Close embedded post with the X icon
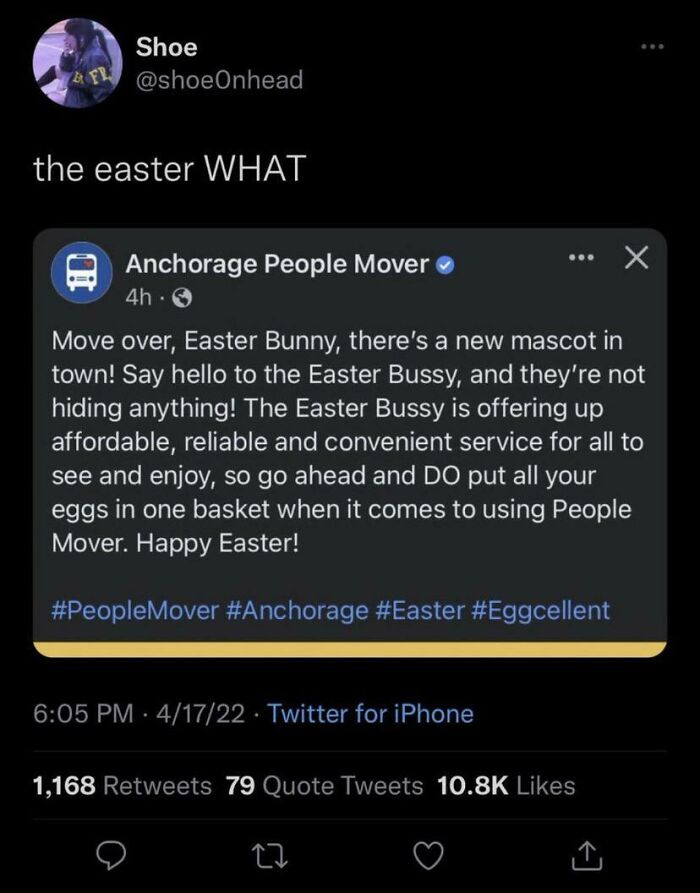700x893 pixels. pyautogui.click(x=636, y=258)
